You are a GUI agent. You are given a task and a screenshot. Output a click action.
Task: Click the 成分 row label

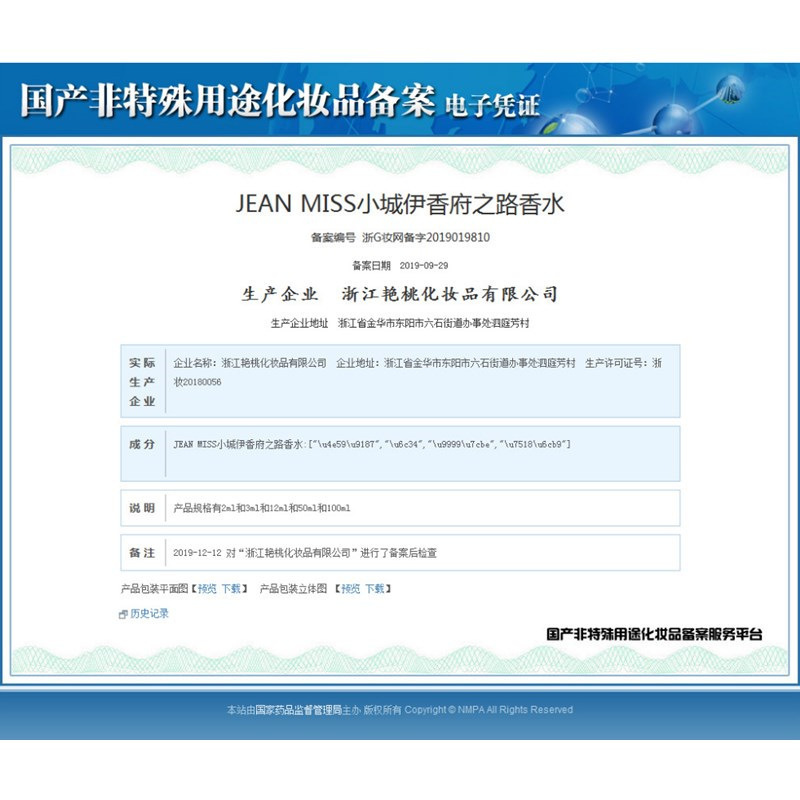pyautogui.click(x=142, y=444)
